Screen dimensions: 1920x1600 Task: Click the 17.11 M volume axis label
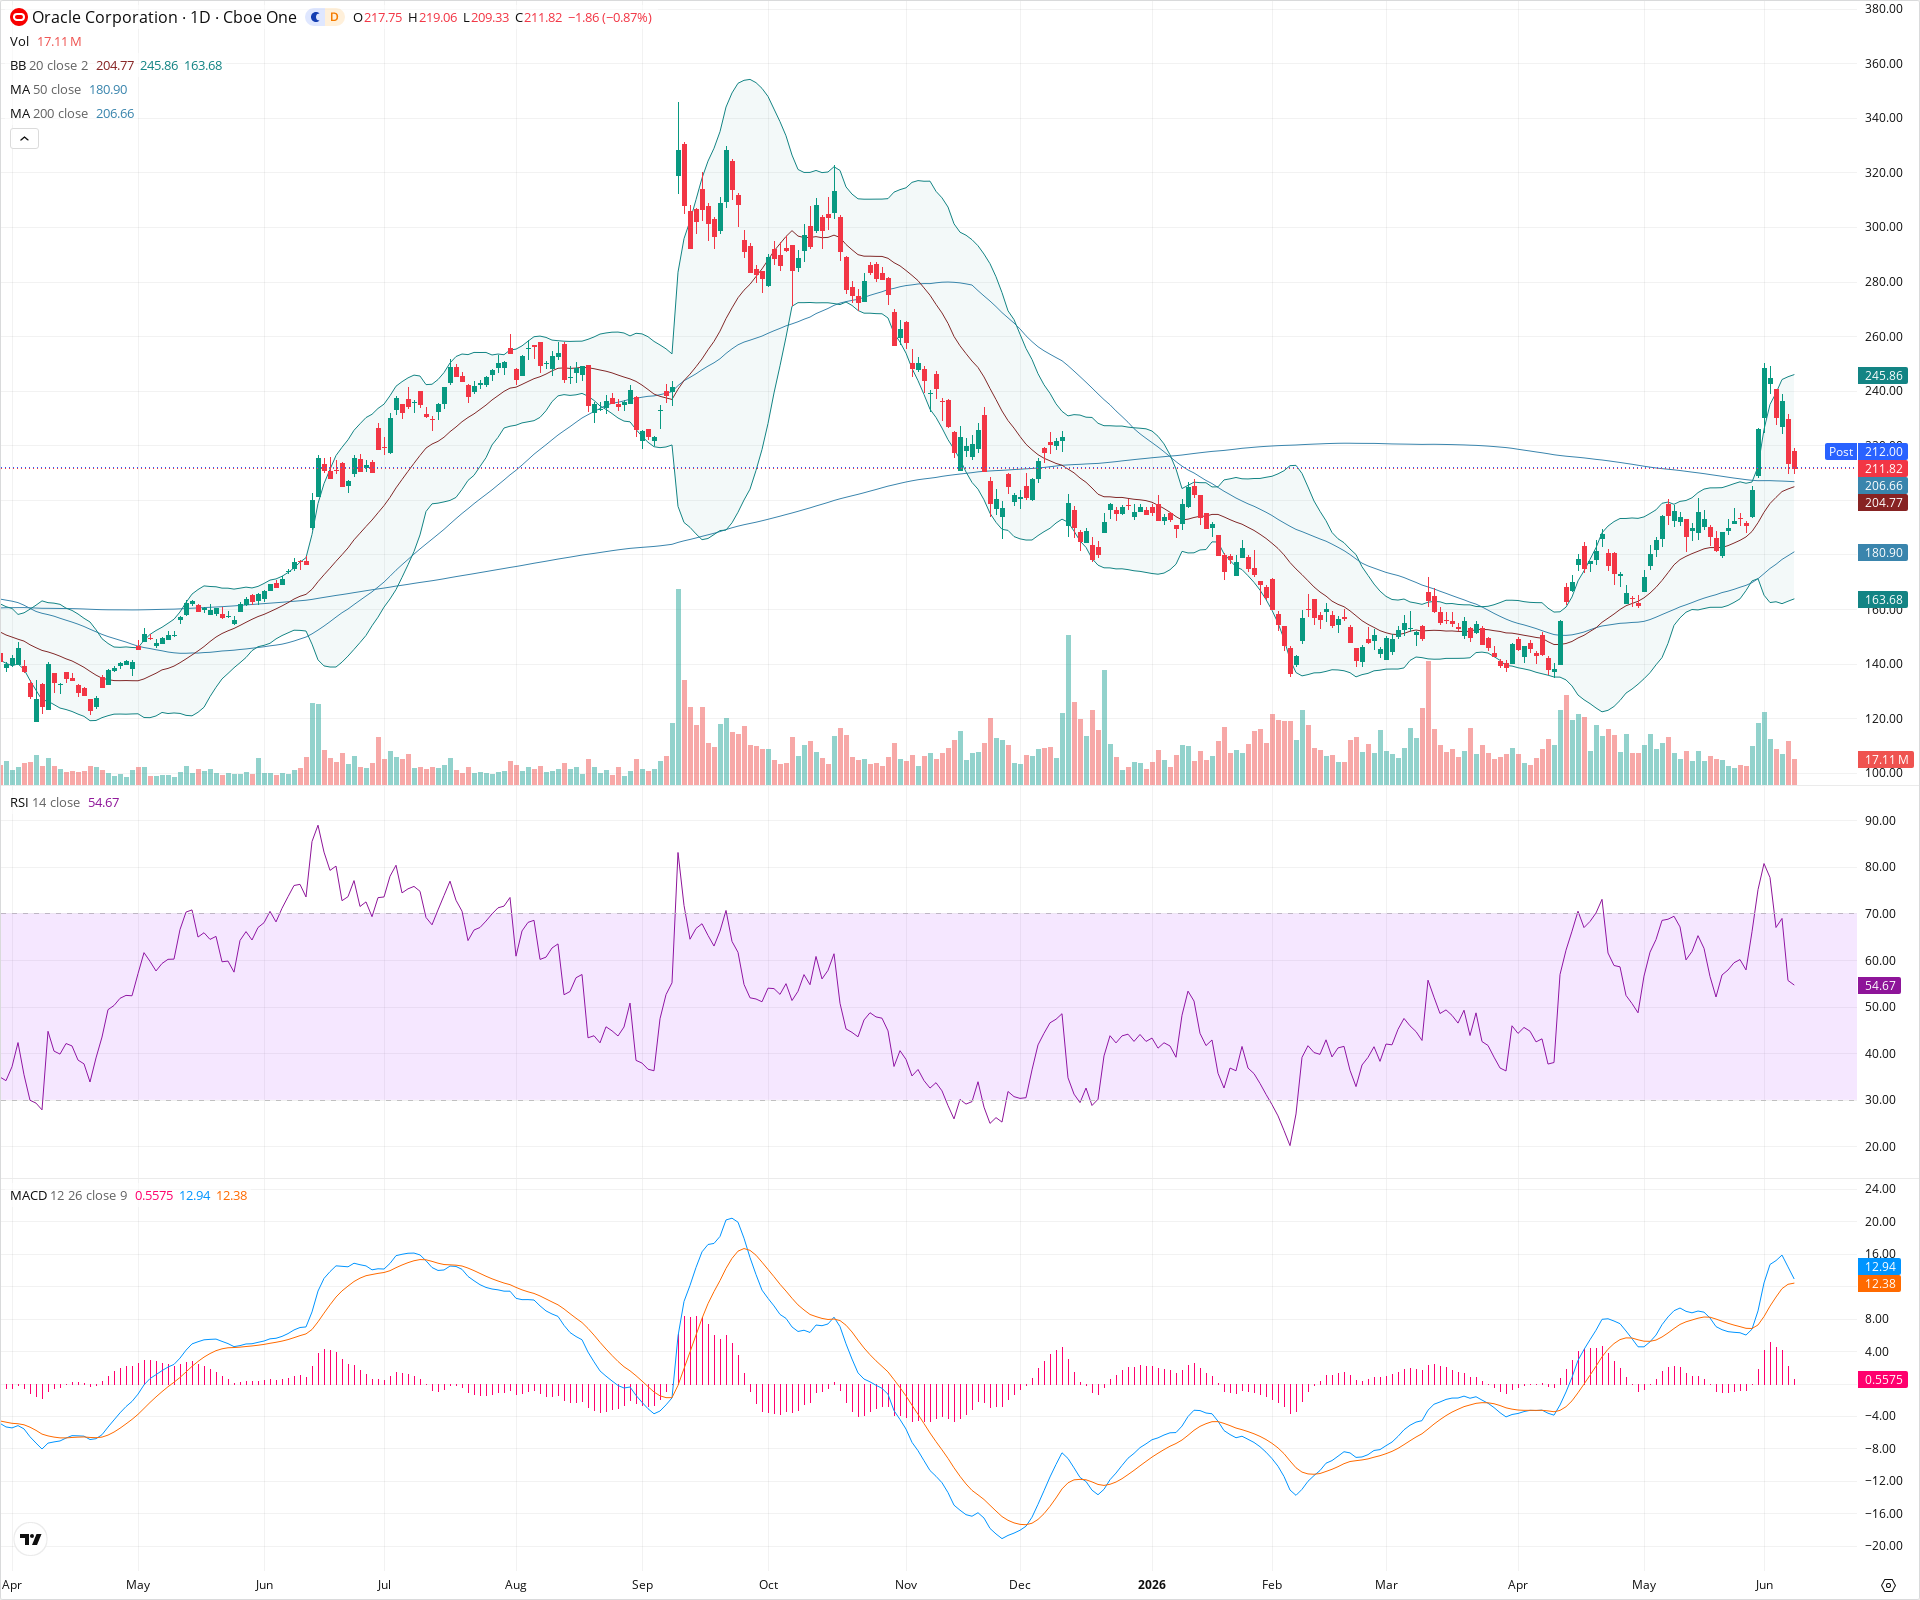1885,759
